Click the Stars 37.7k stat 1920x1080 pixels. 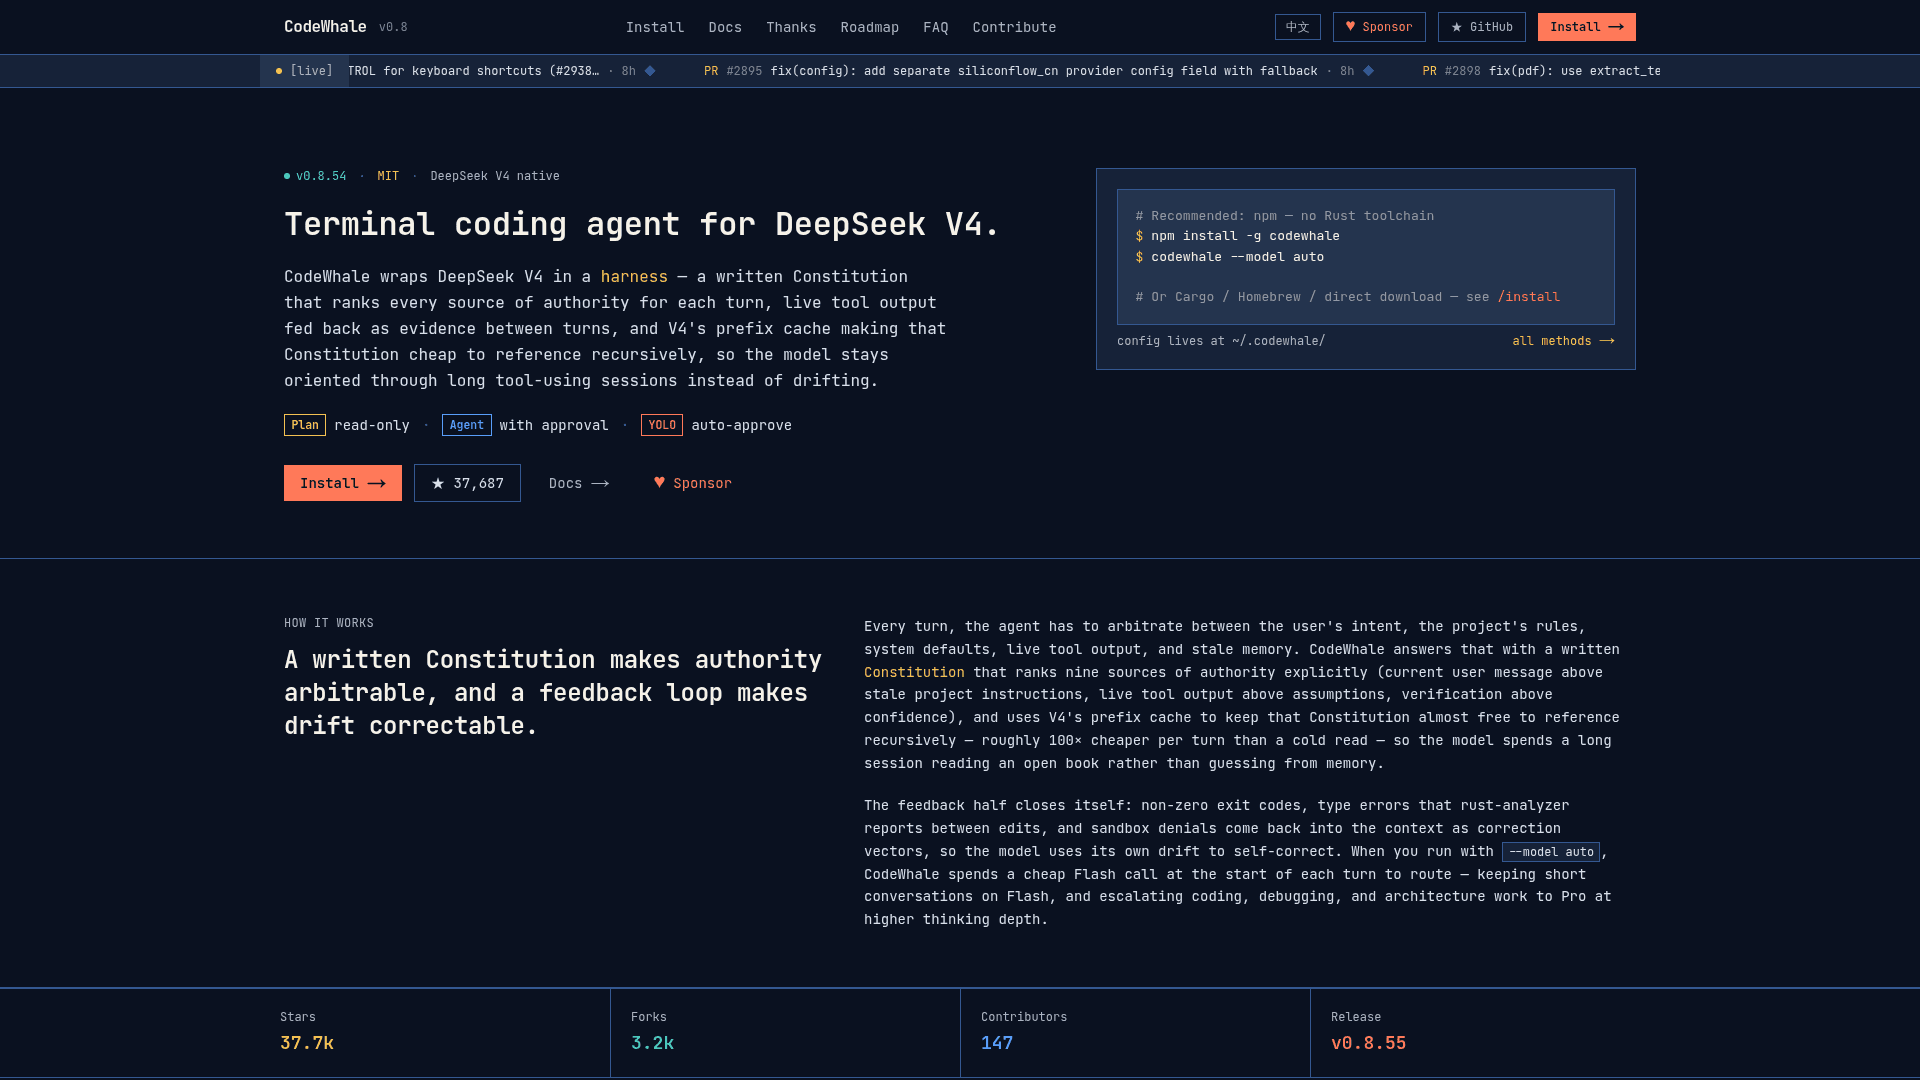tap(307, 1032)
